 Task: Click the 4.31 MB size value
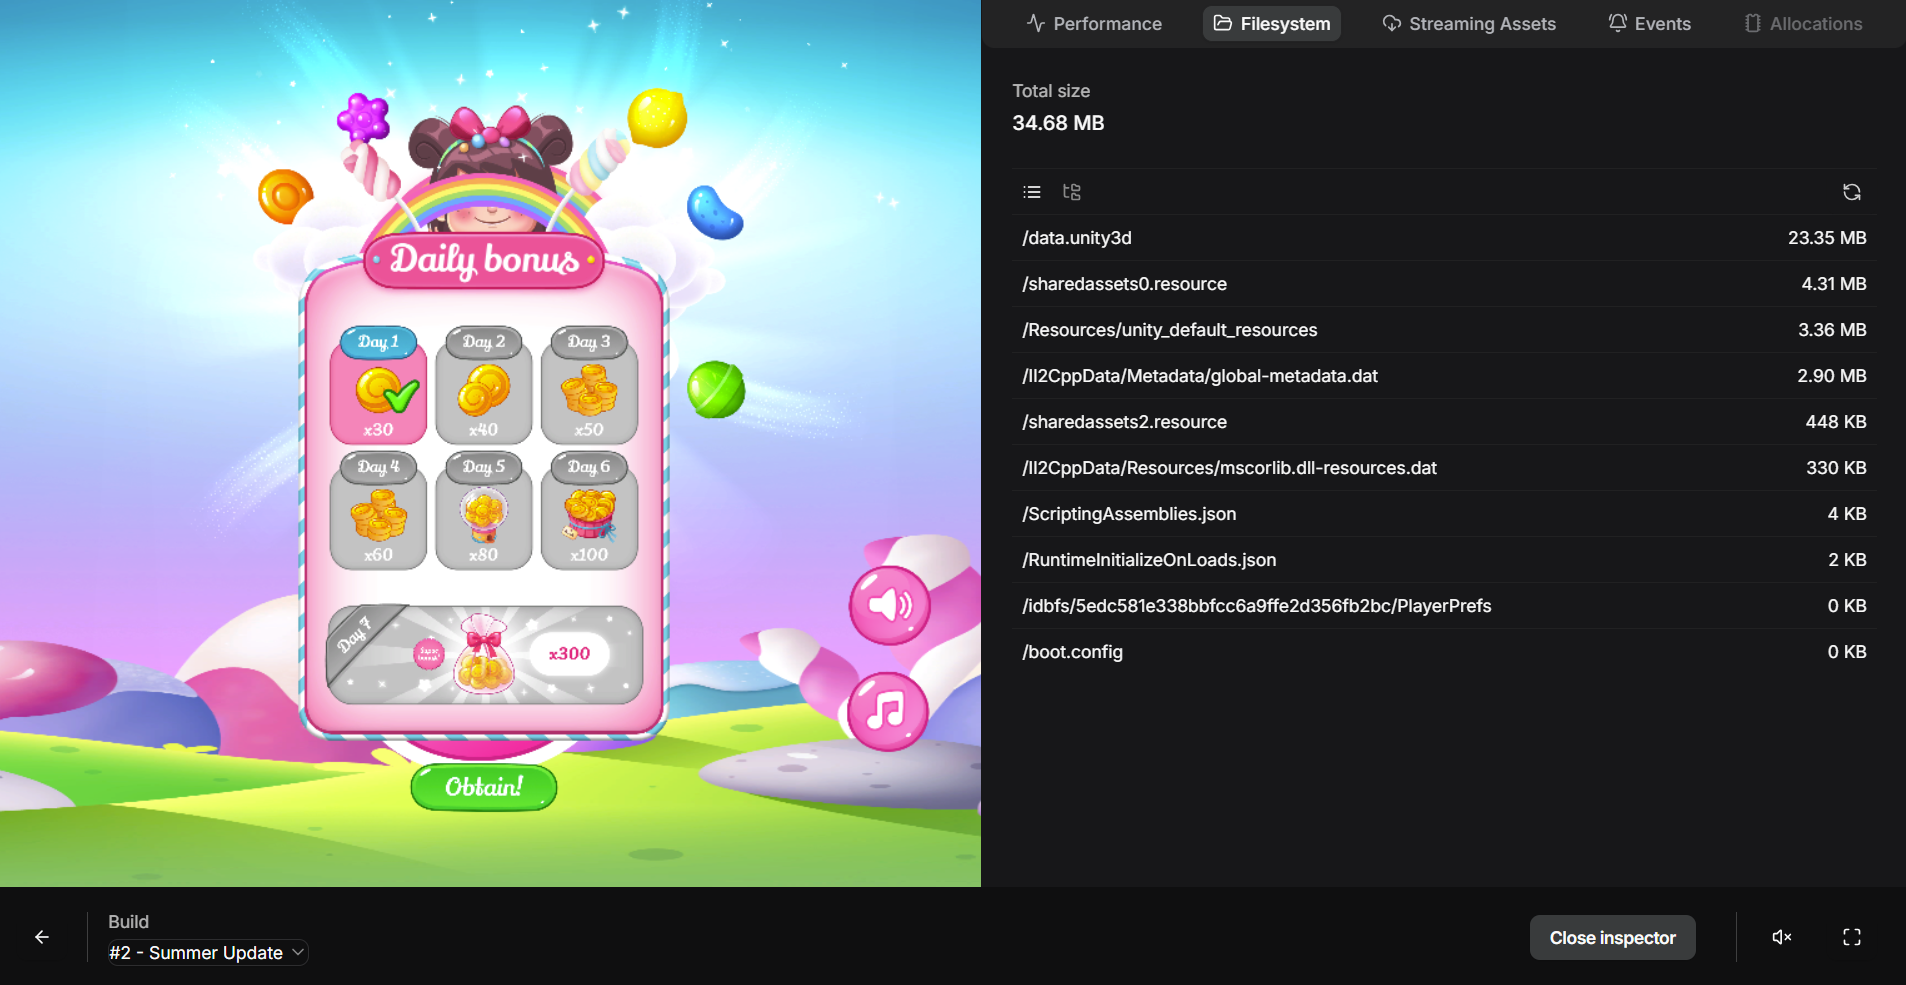click(1834, 284)
